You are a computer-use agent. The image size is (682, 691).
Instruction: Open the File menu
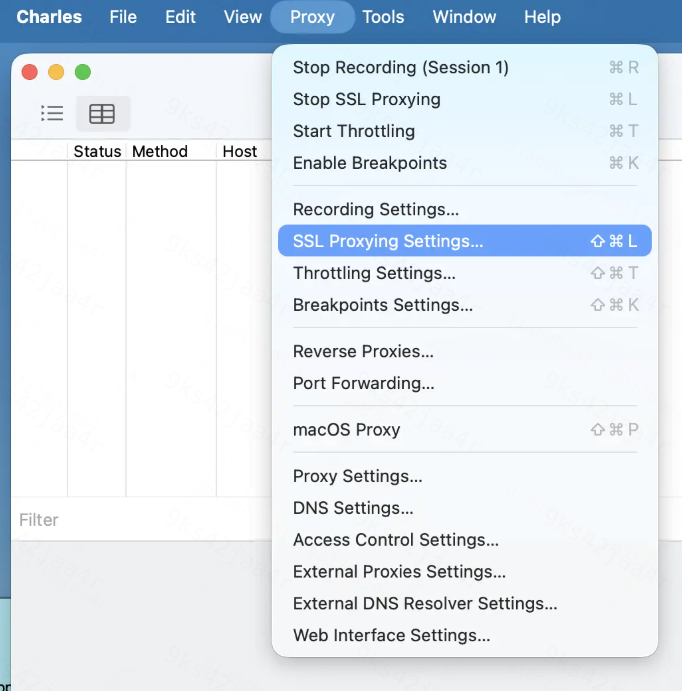pos(123,17)
